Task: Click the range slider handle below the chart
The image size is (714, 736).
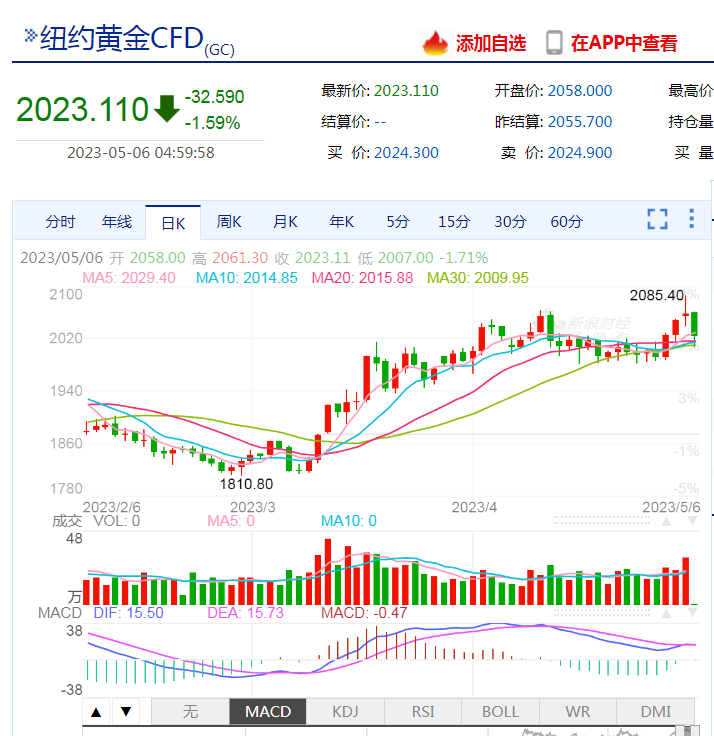Action: (688, 730)
